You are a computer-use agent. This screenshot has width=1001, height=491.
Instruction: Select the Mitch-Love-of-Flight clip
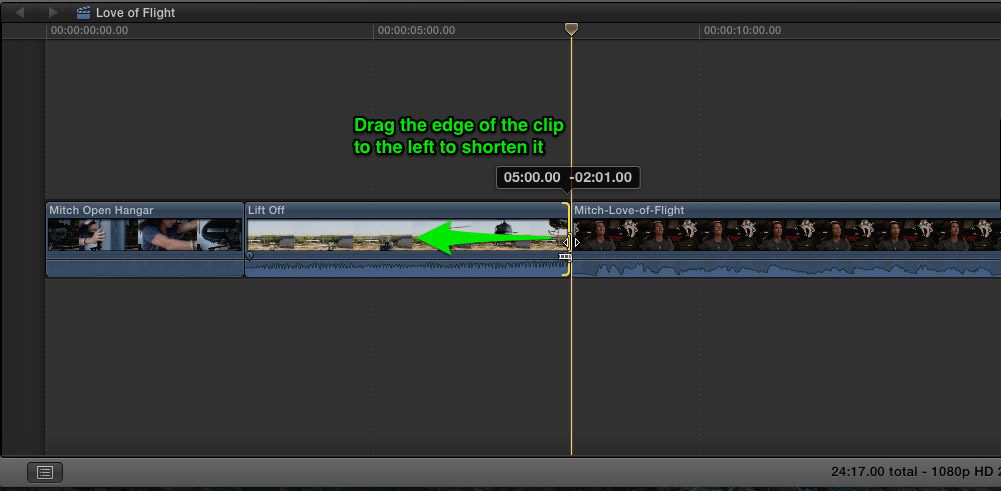(x=786, y=239)
